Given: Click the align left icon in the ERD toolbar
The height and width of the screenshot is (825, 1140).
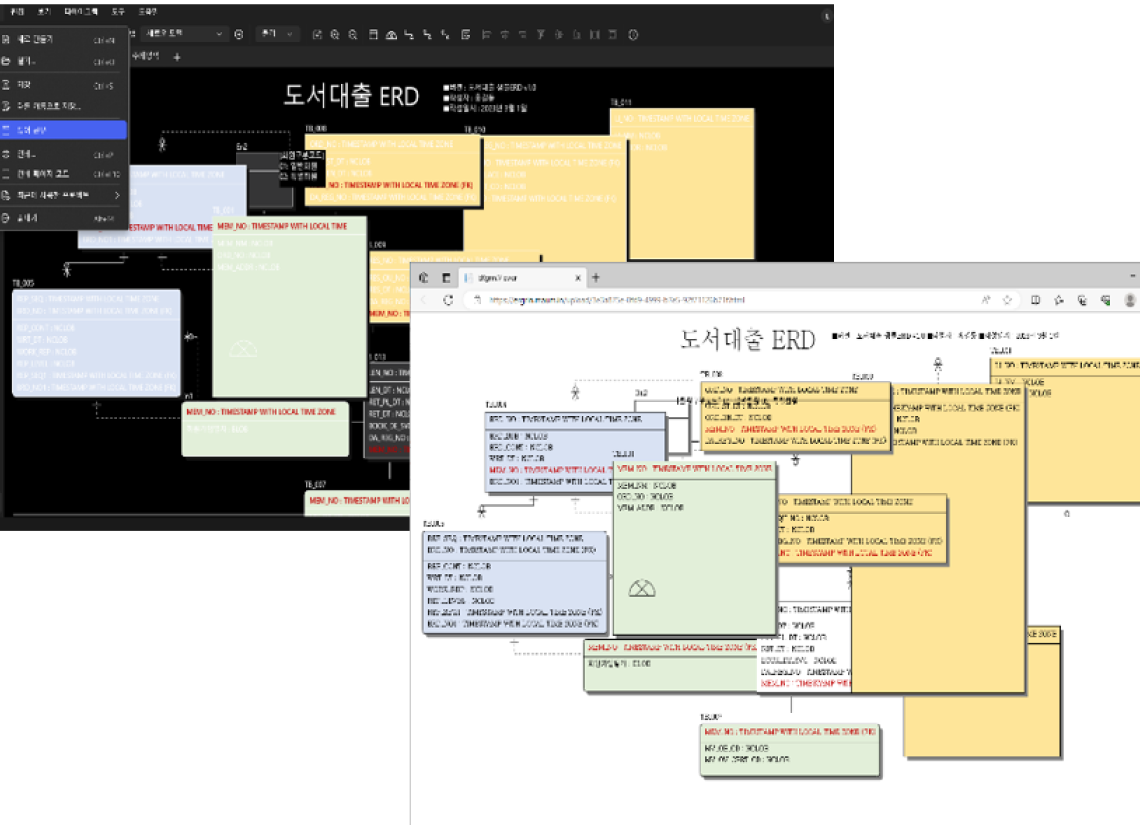Looking at the screenshot, I should pyautogui.click(x=486, y=34).
